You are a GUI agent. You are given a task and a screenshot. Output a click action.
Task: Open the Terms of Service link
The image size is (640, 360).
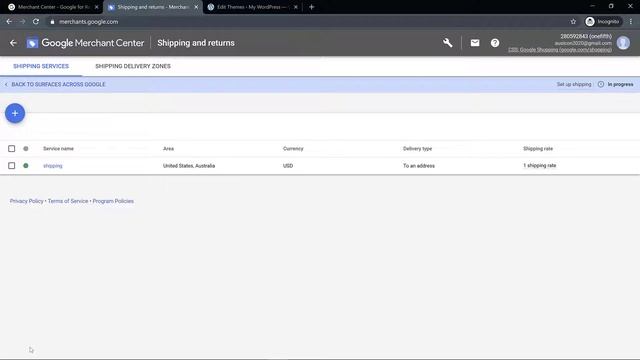point(68,201)
